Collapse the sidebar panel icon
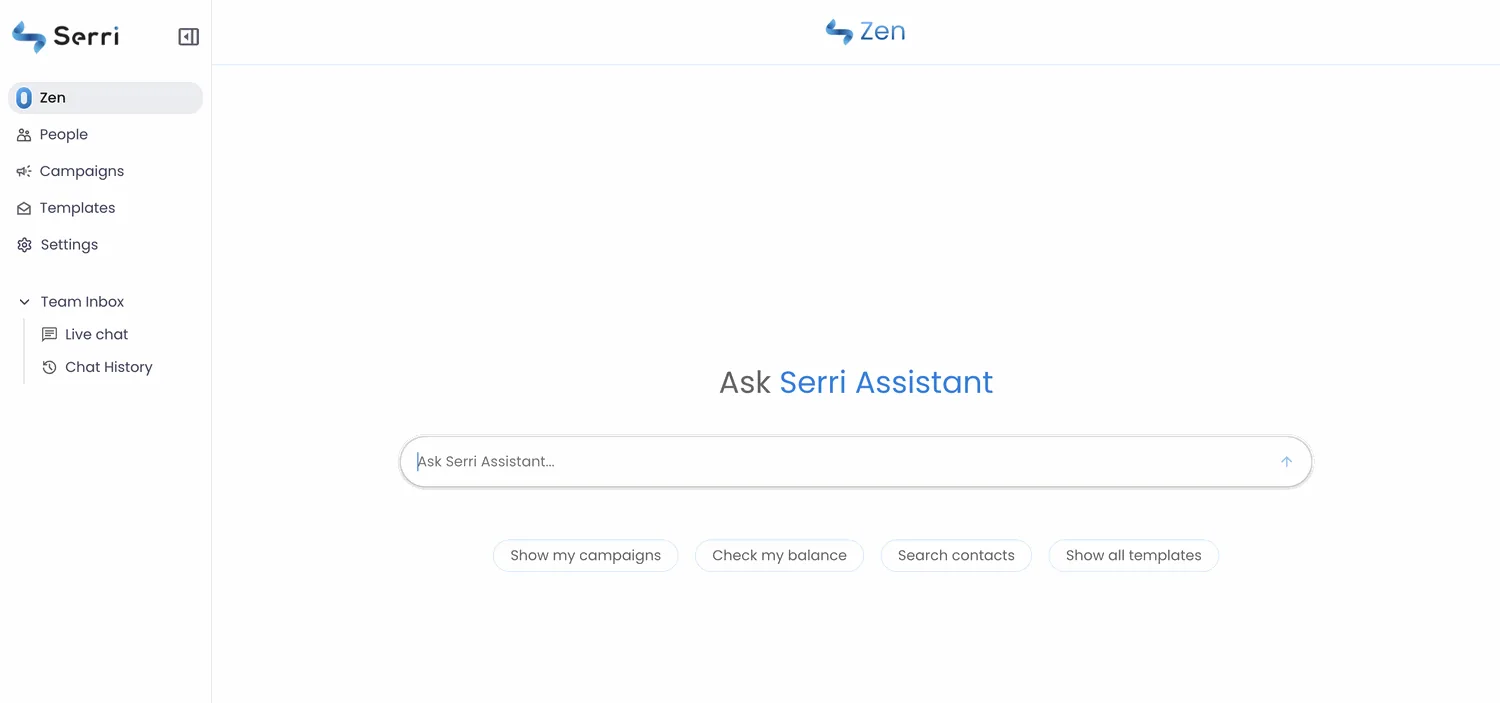Screen dimensions: 1500x703 pos(188,37)
